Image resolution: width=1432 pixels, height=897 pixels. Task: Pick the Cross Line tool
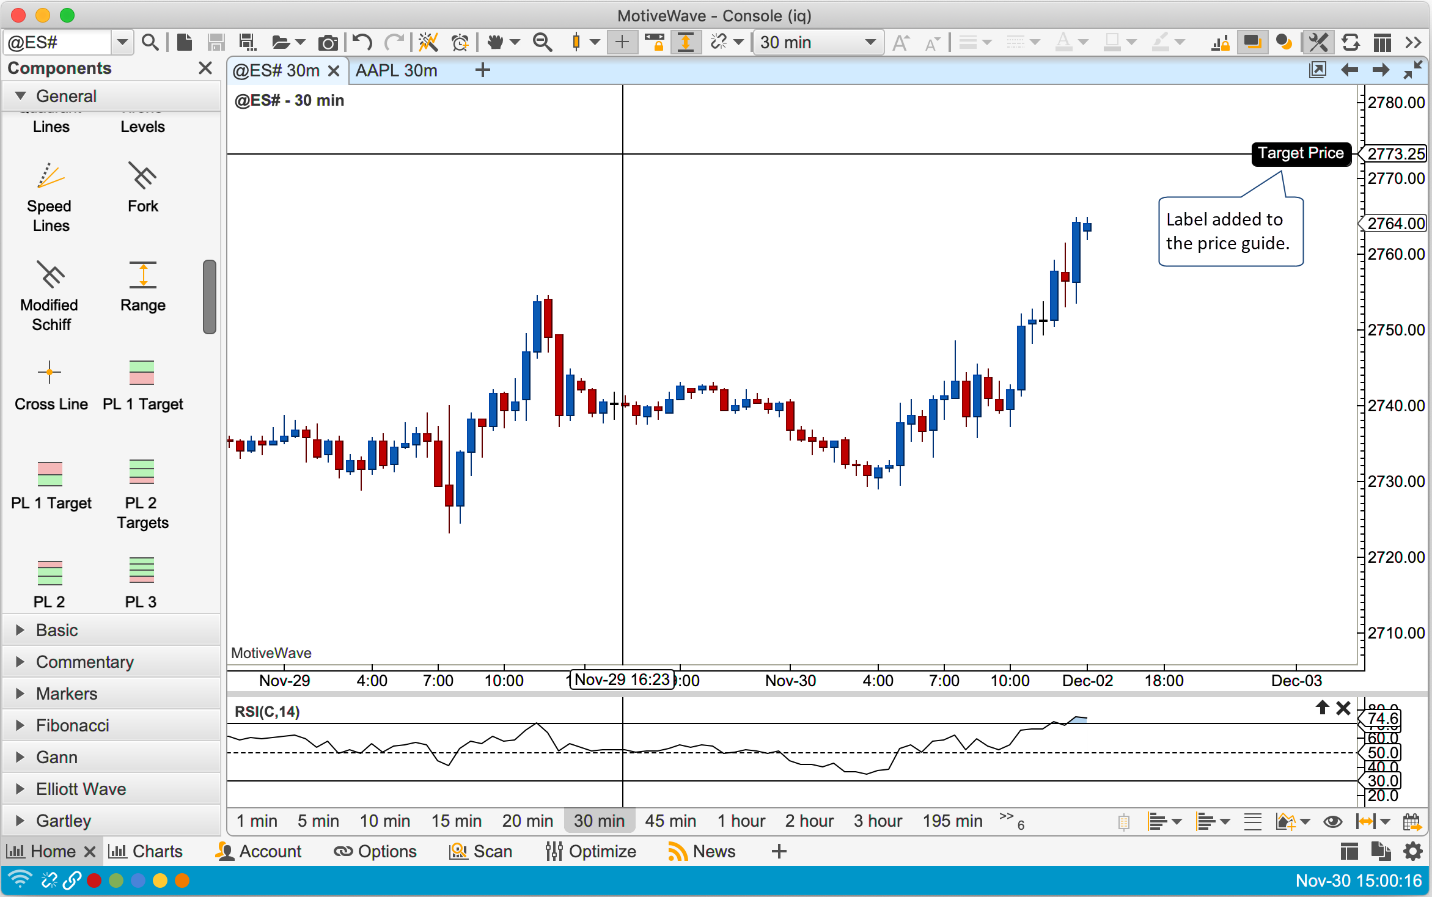pos(50,386)
